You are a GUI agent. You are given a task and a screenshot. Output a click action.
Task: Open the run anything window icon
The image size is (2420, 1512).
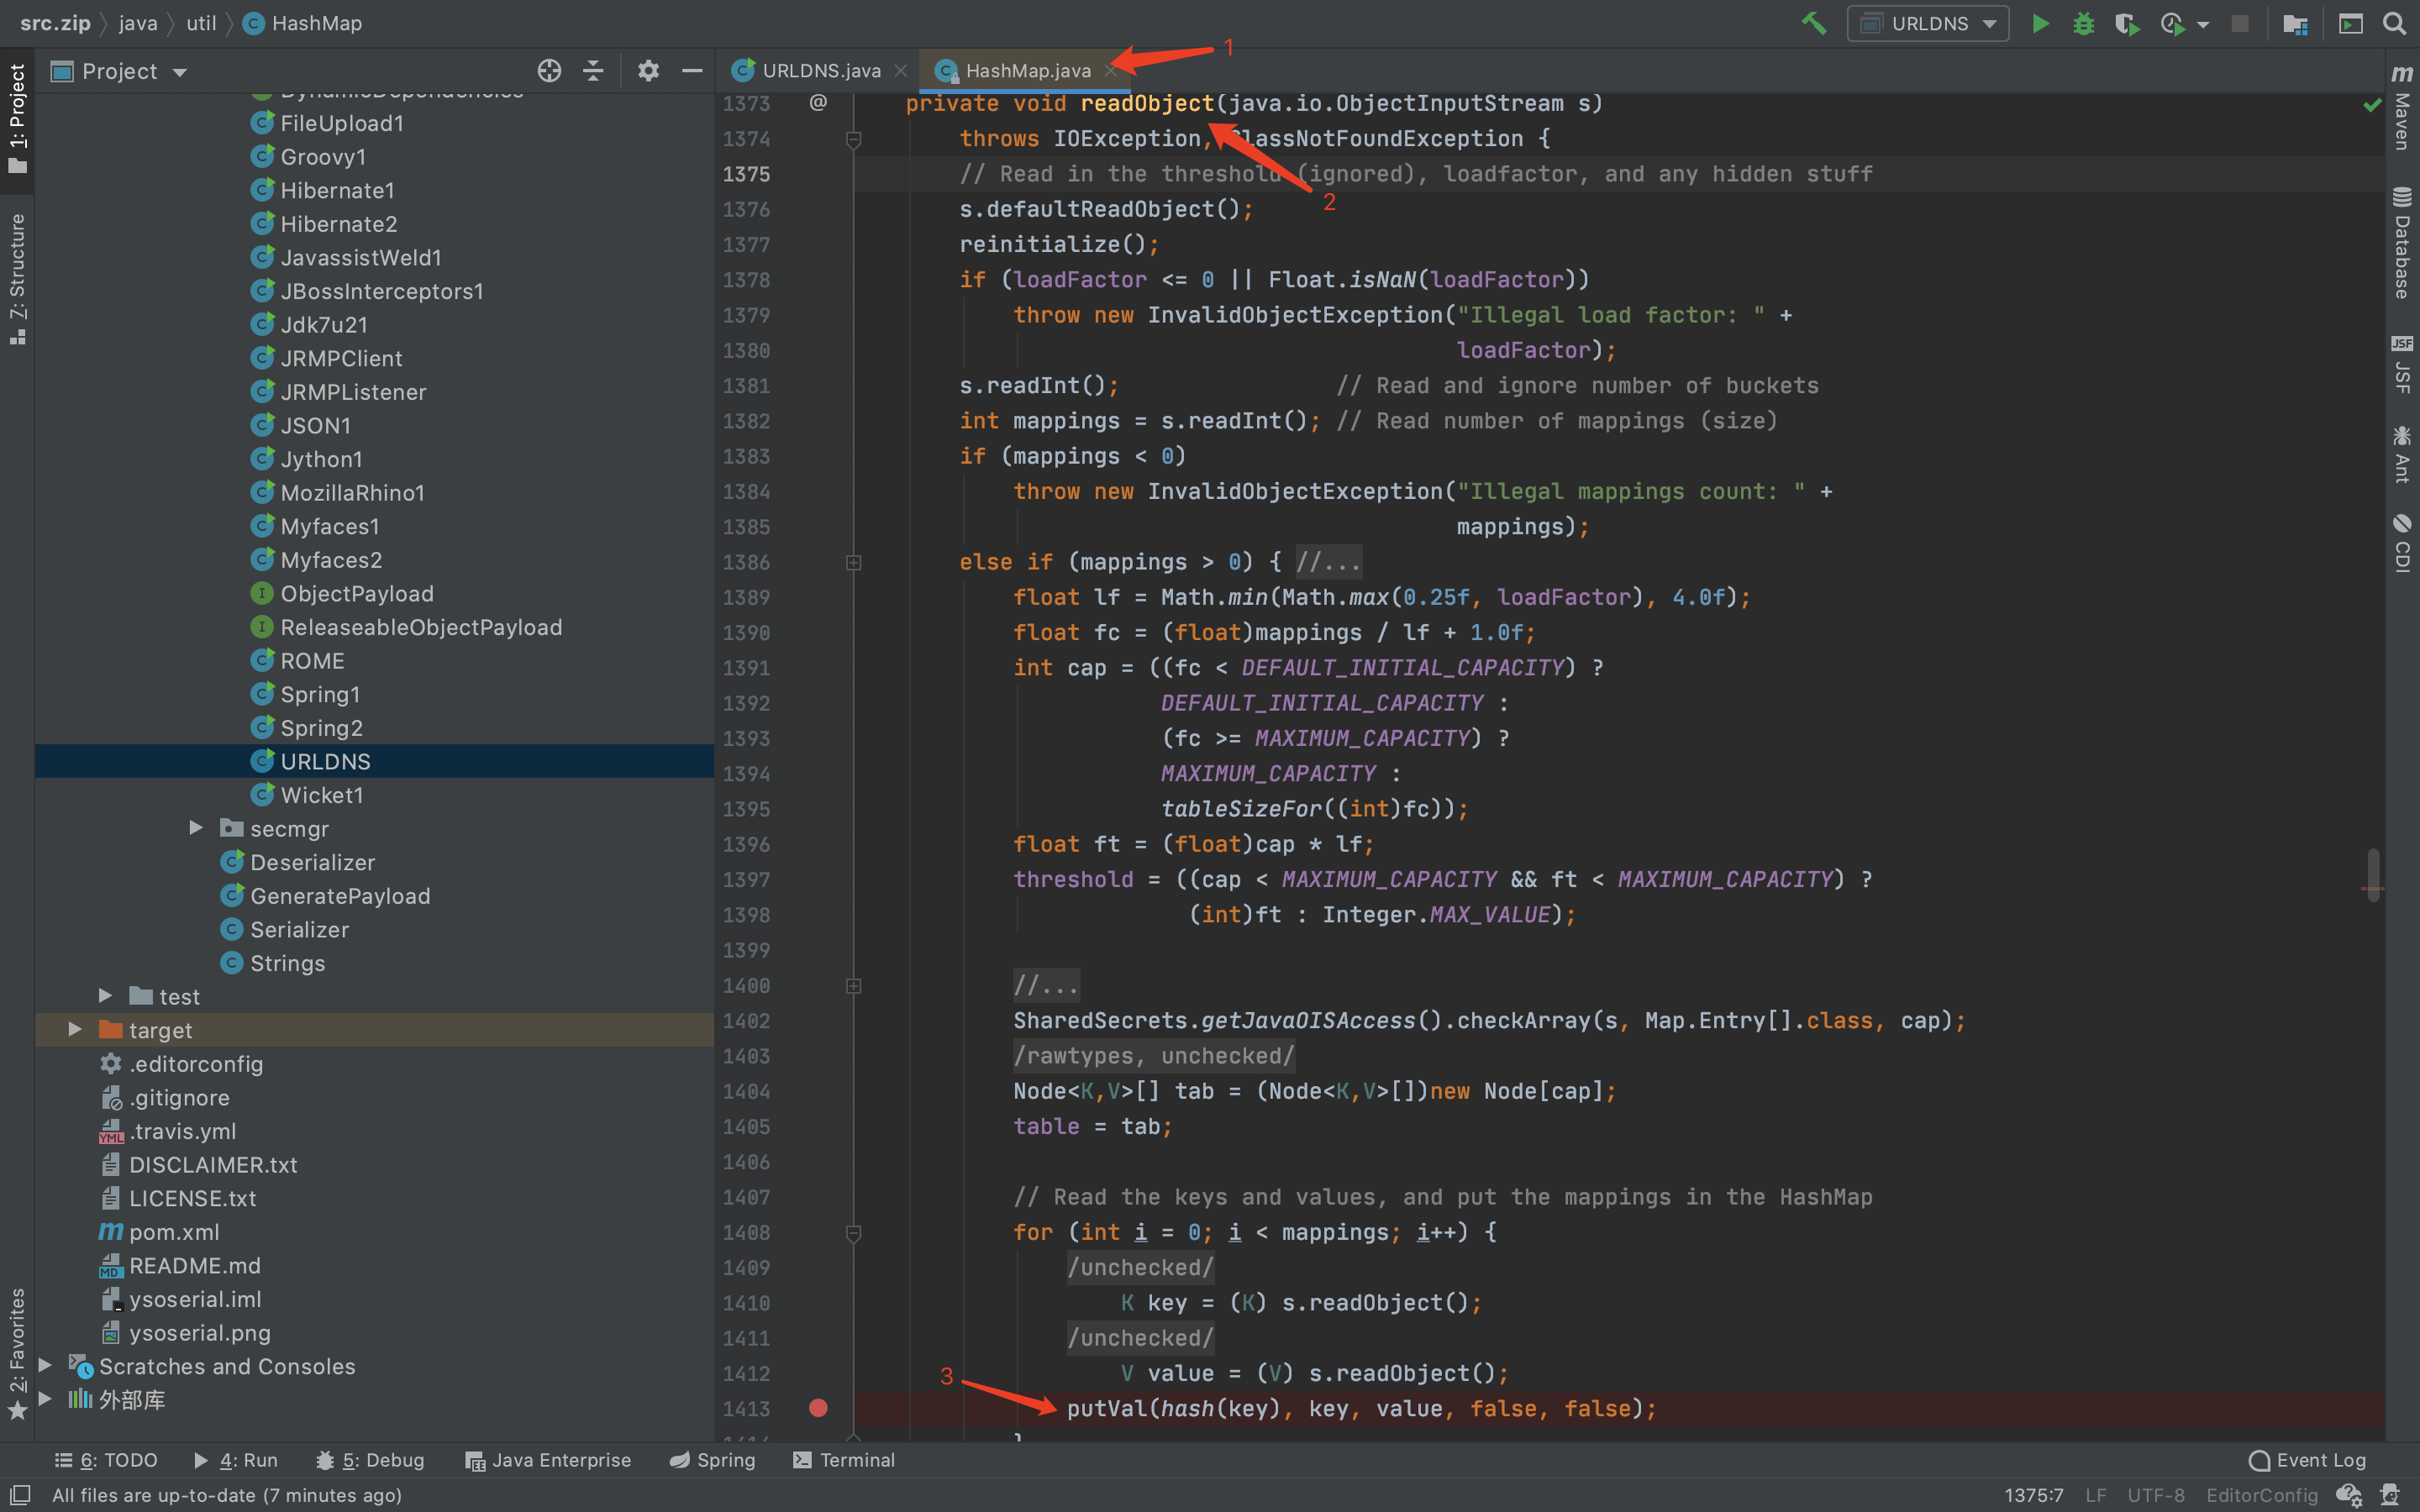pos(2350,23)
